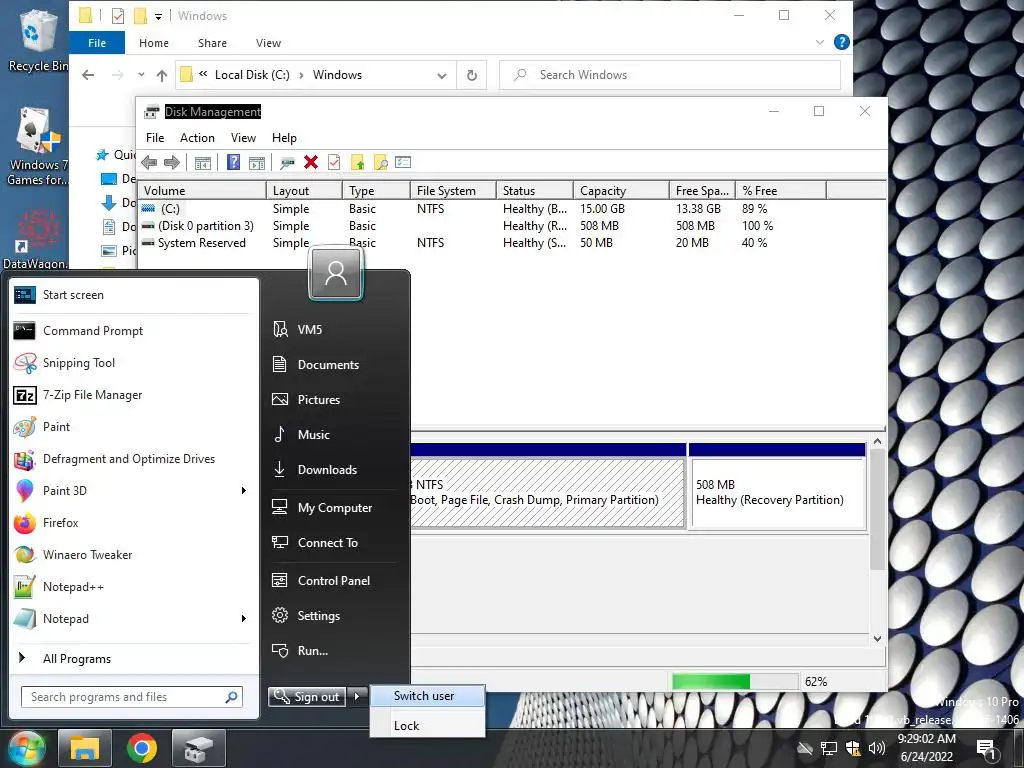Image resolution: width=1024 pixels, height=768 pixels.
Task: Launch Command Prompt from Start menu
Action: (x=134, y=330)
